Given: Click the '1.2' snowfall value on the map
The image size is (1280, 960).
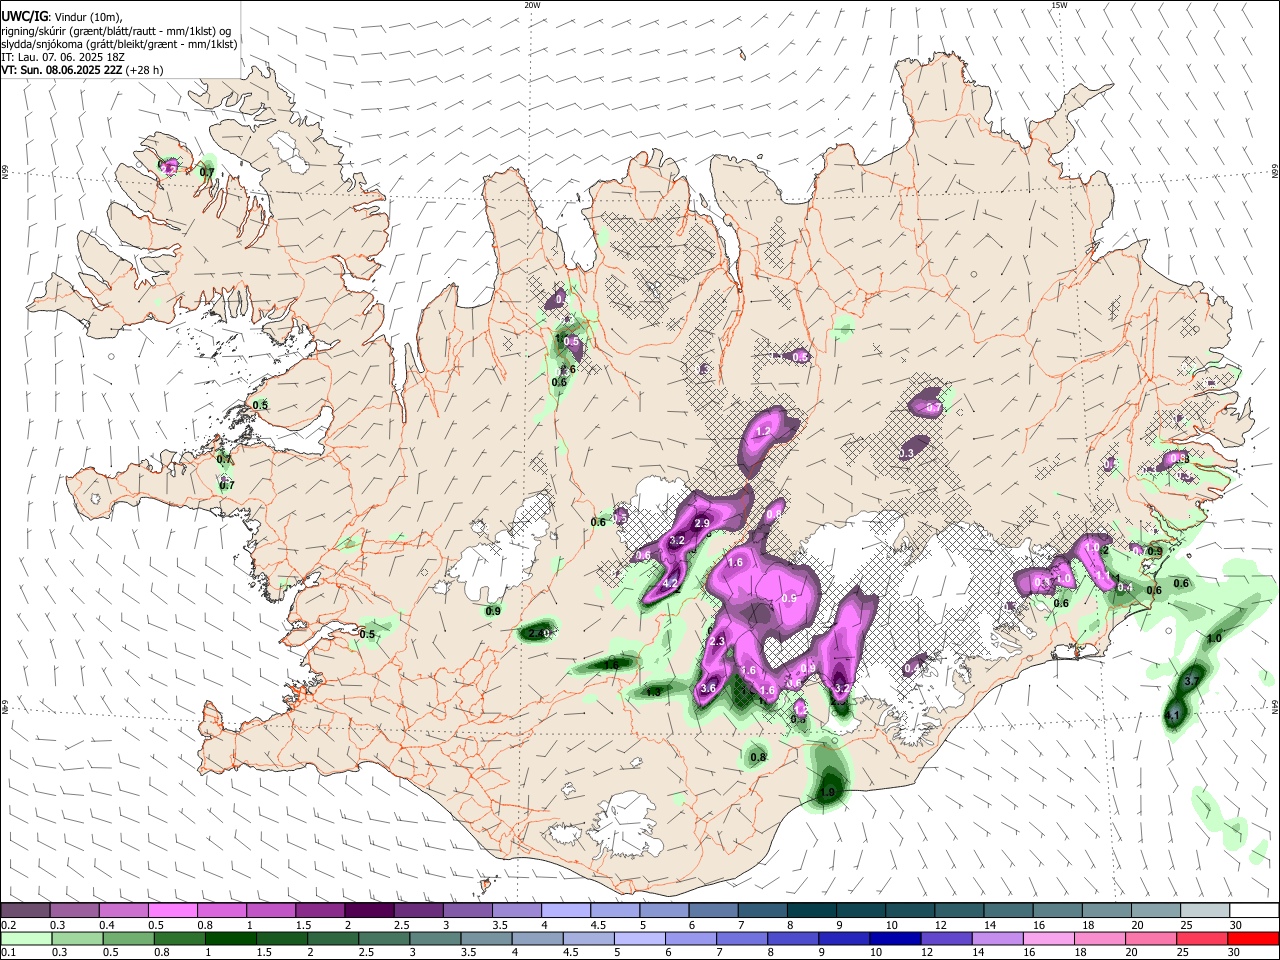Looking at the screenshot, I should tap(764, 431).
